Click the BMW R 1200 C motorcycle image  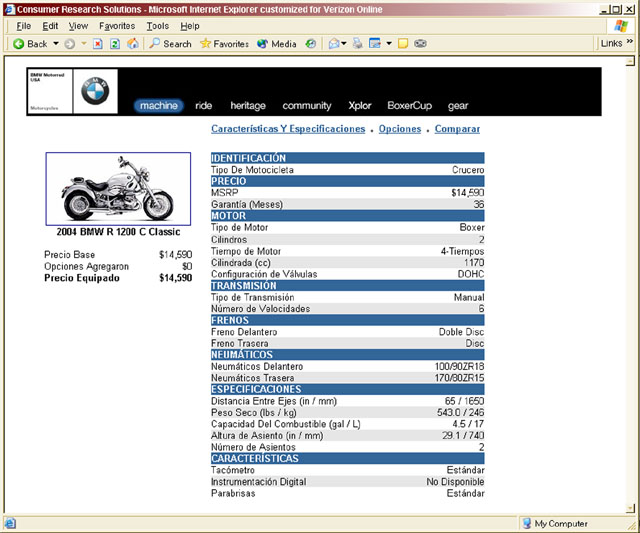pos(118,189)
